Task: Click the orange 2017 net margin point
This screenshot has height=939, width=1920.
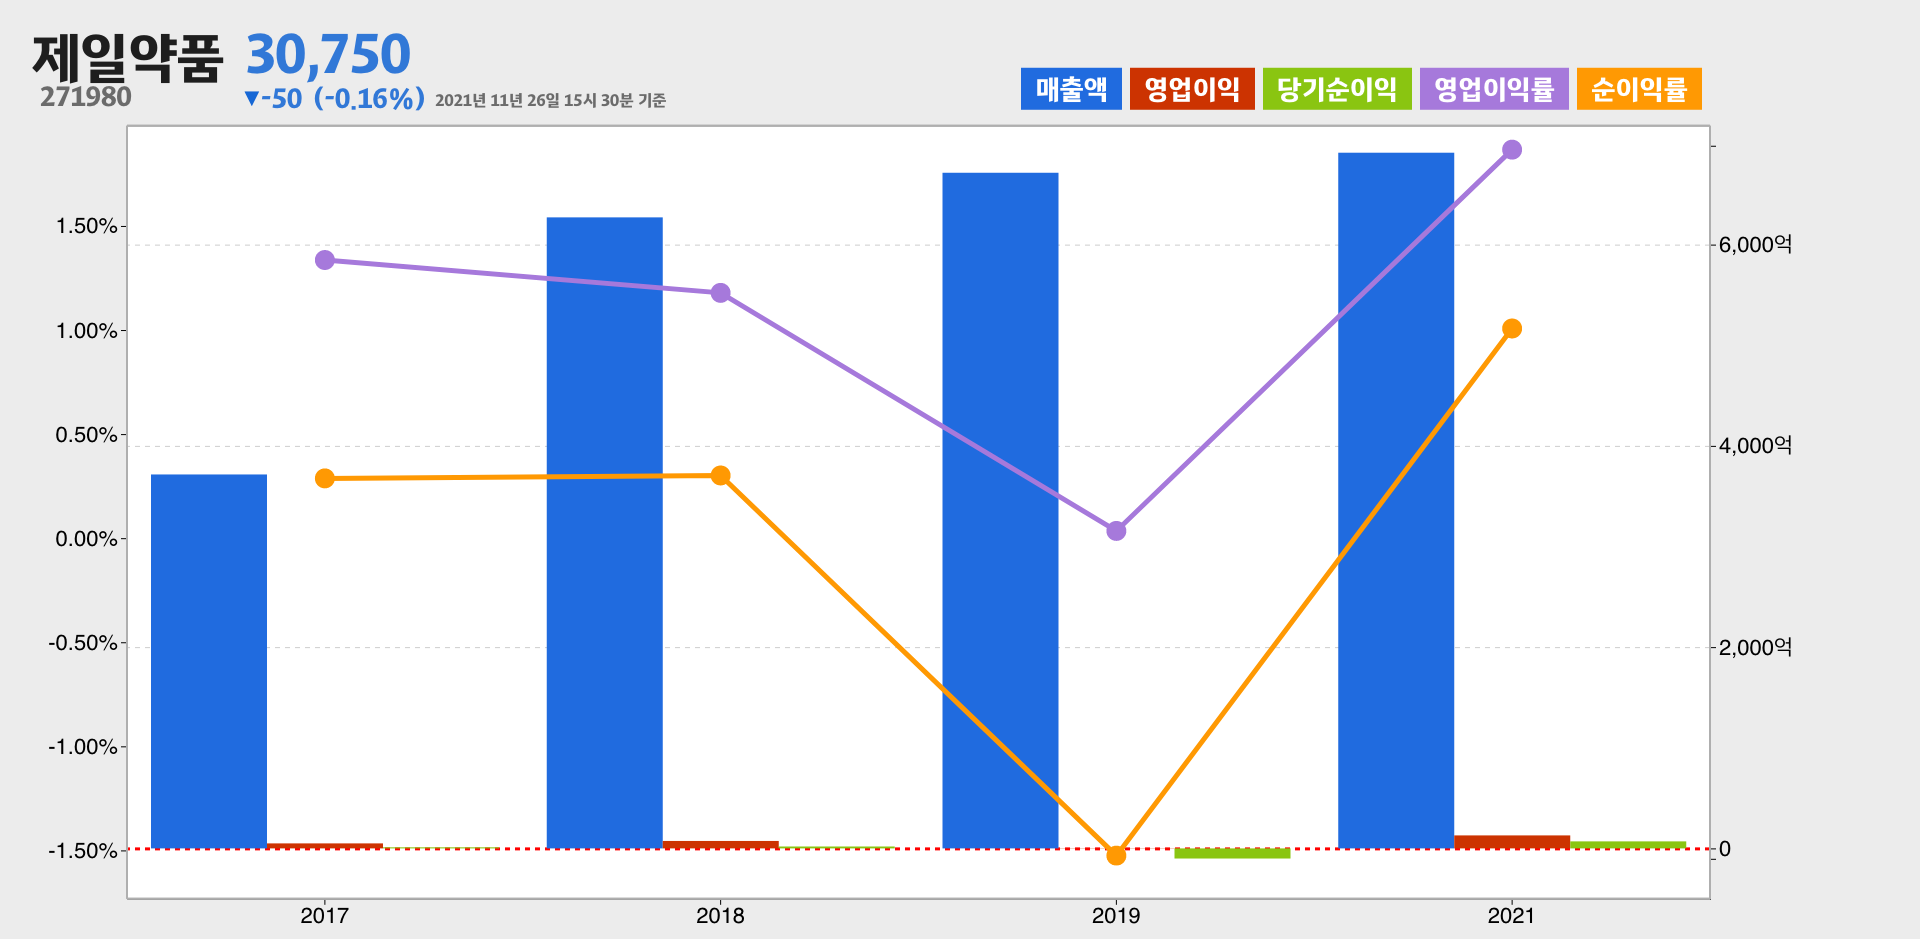Action: 325,479
